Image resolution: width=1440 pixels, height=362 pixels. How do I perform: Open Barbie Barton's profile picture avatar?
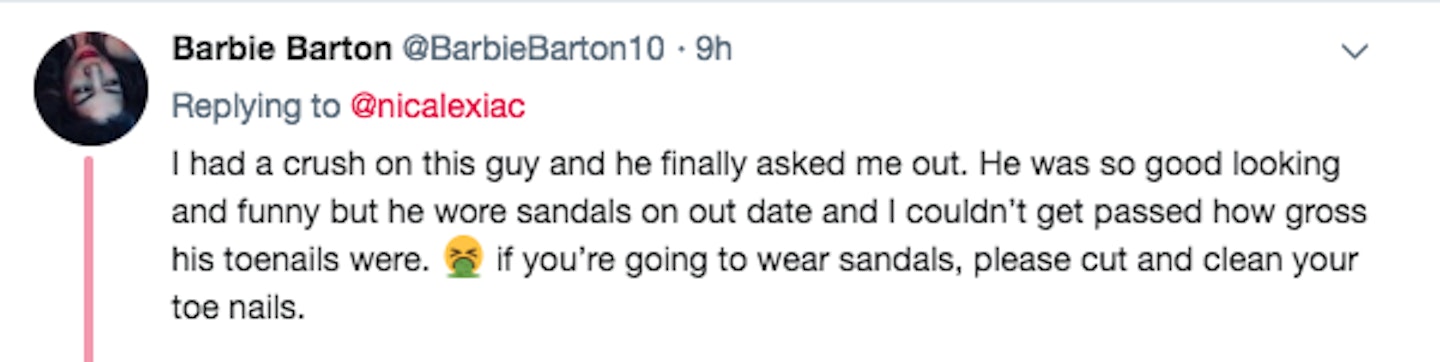point(91,88)
